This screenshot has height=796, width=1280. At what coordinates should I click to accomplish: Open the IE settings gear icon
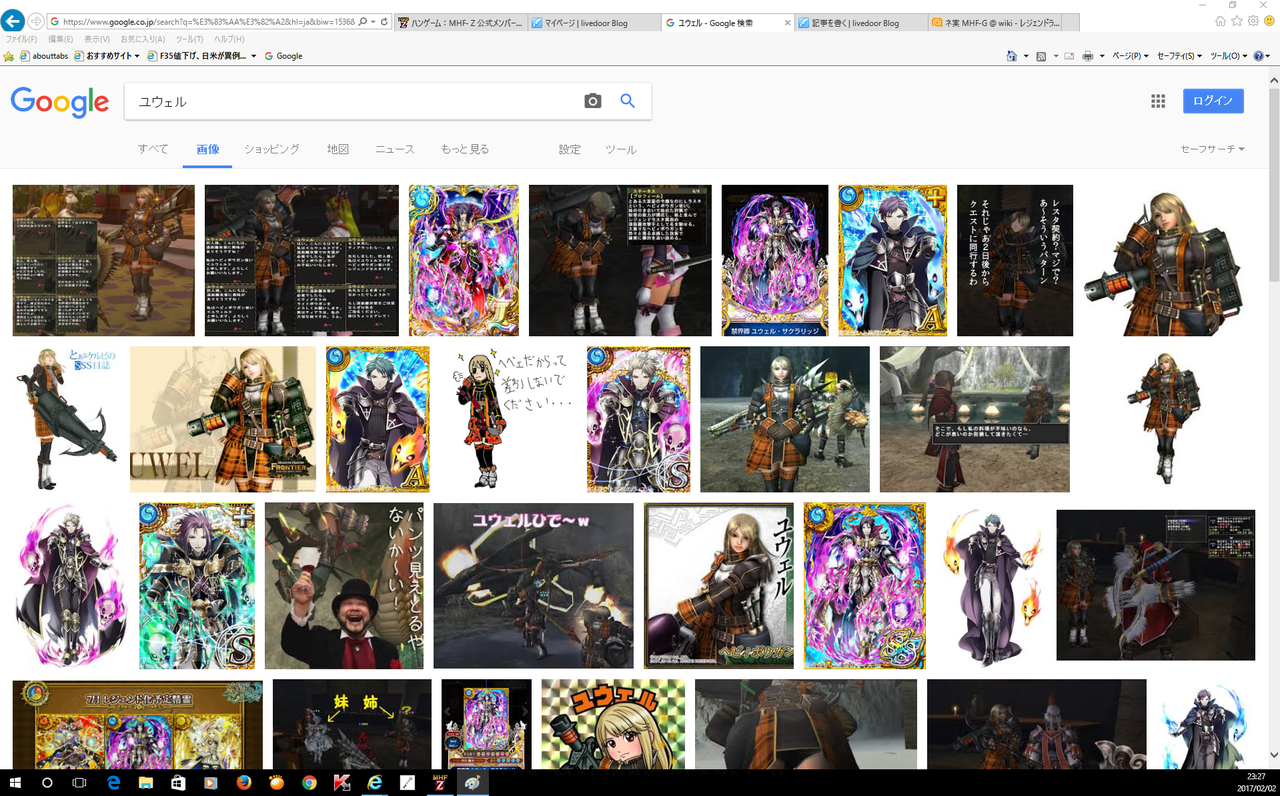point(1253,21)
